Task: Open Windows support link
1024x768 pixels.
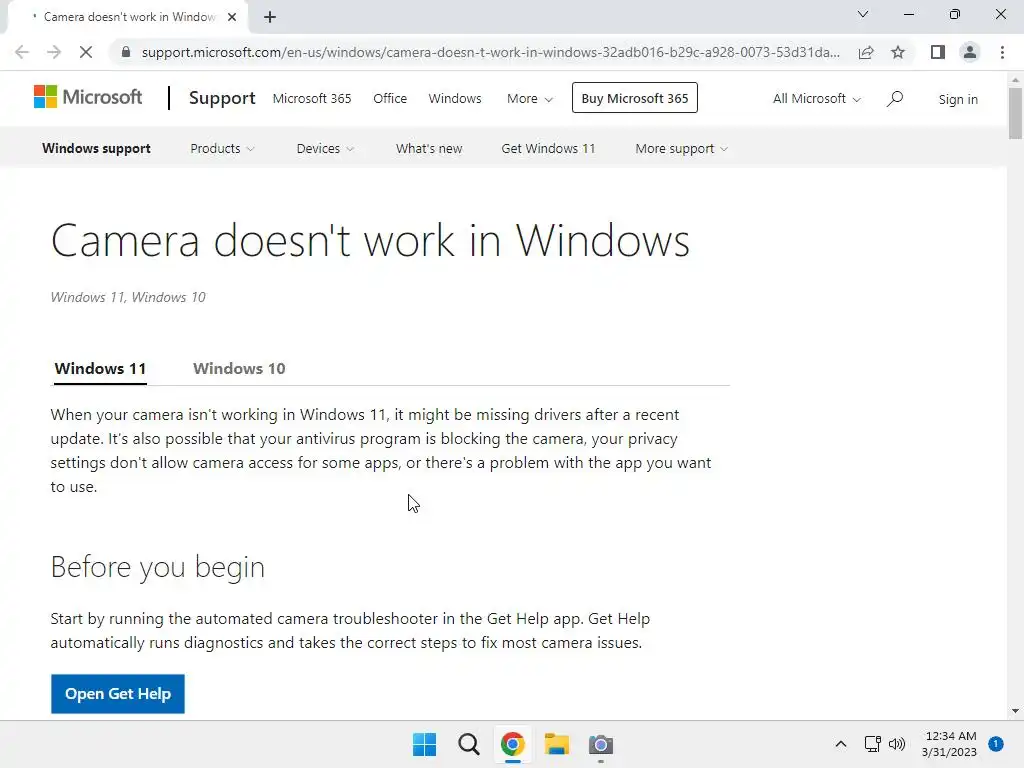Action: coord(97,148)
